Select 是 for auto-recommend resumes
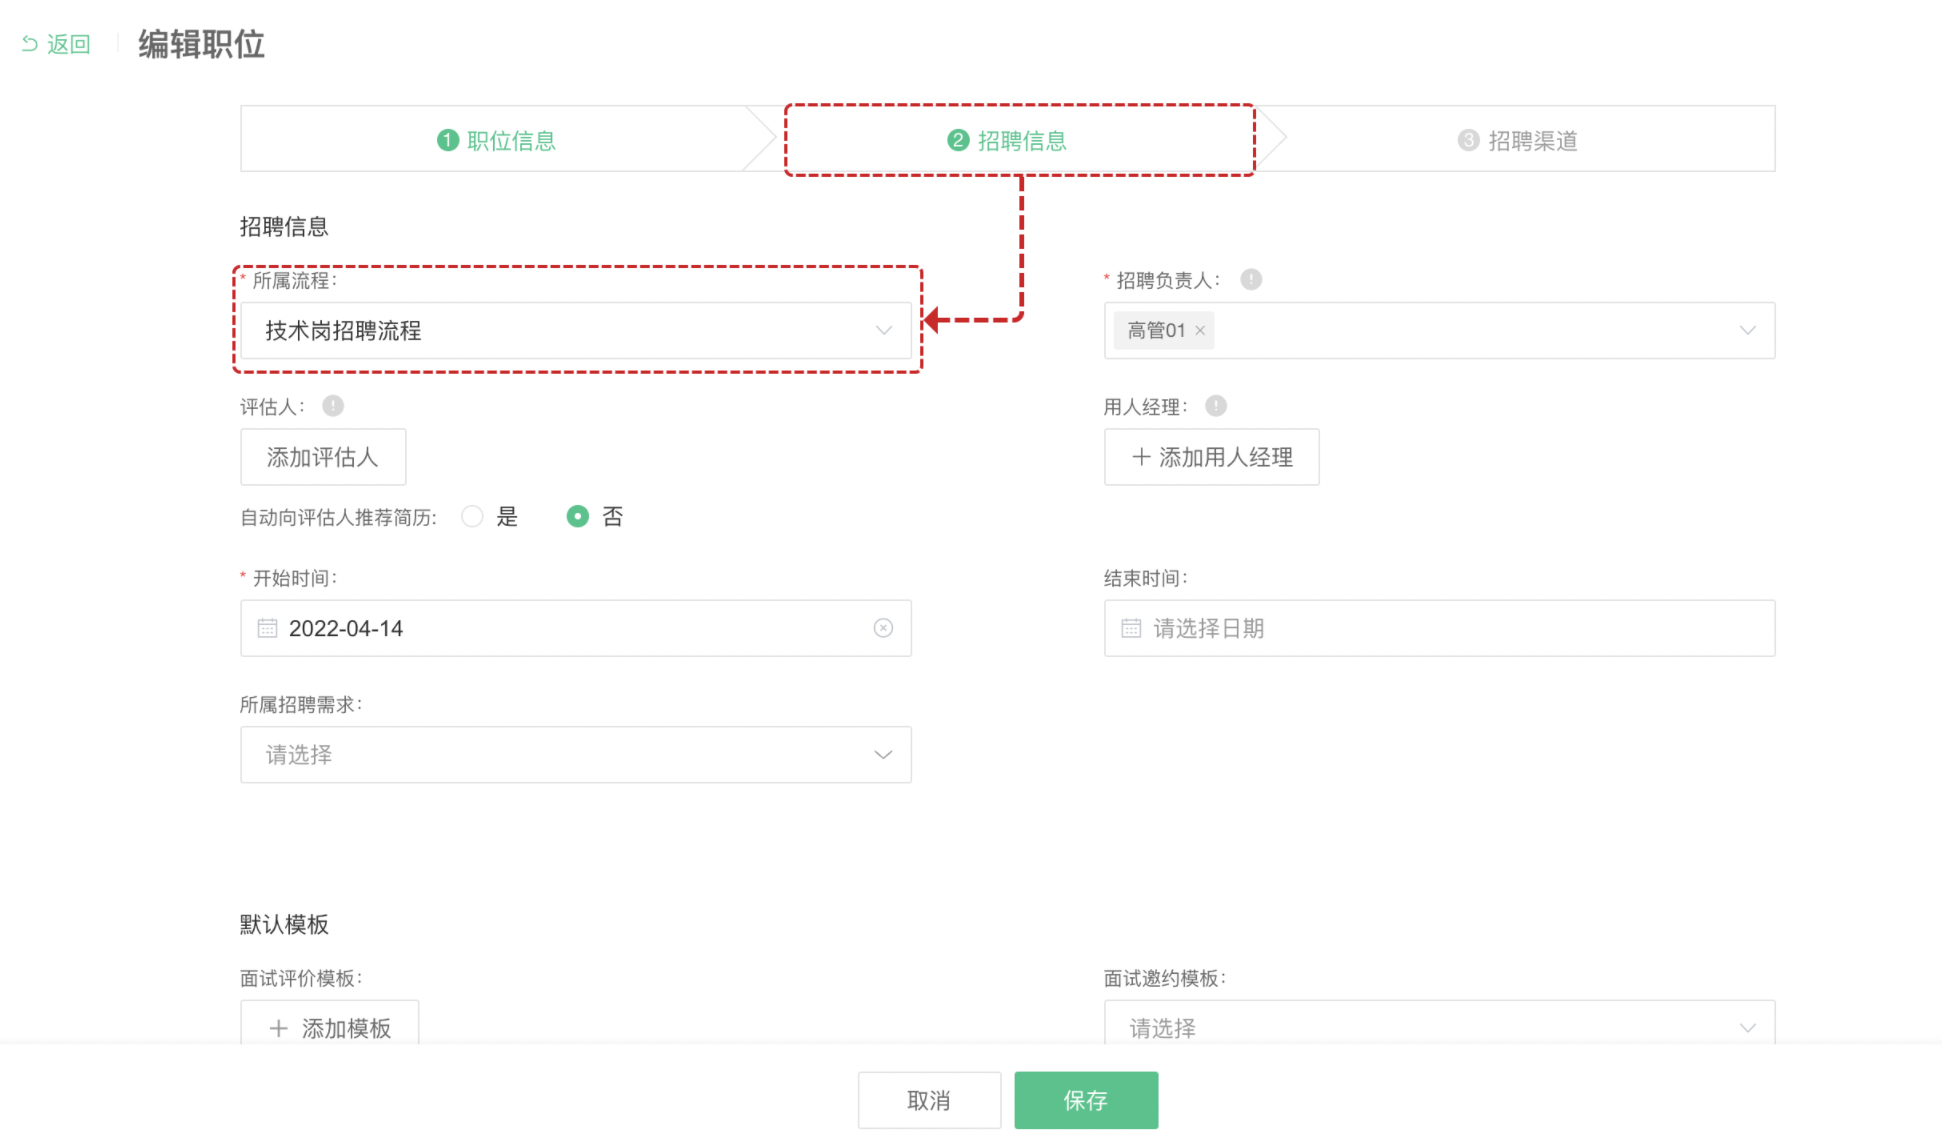This screenshot has width=1942, height=1136. (472, 516)
